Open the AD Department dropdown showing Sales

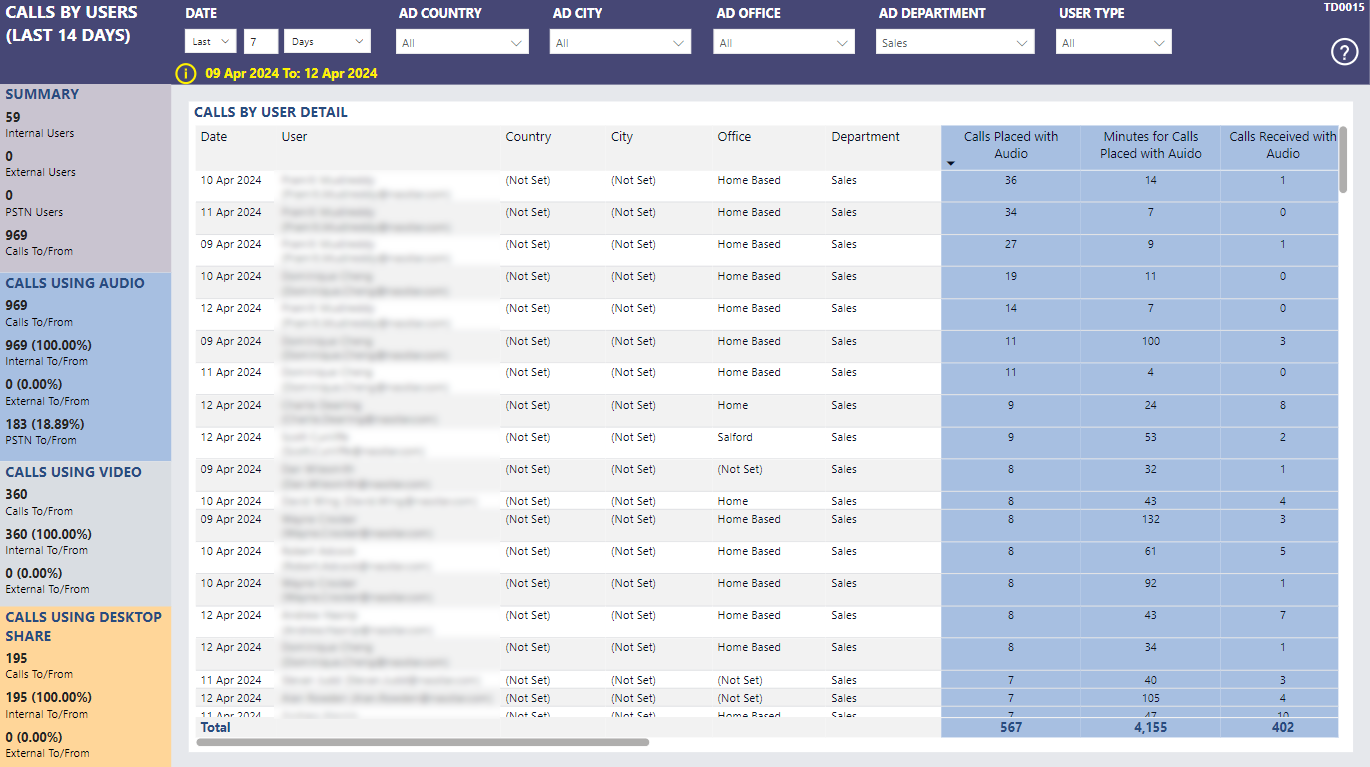pyautogui.click(x=955, y=43)
